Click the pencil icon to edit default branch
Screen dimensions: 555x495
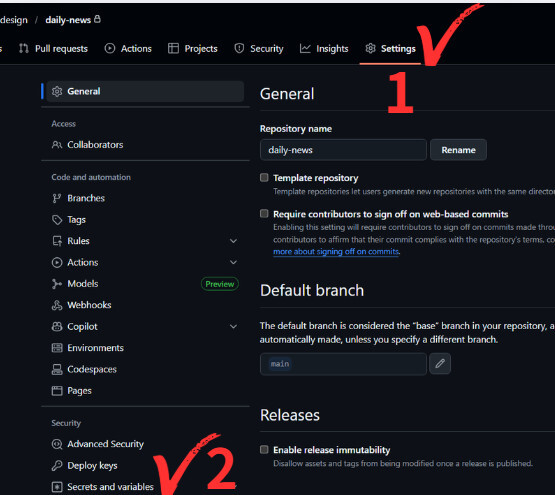pyautogui.click(x=440, y=363)
